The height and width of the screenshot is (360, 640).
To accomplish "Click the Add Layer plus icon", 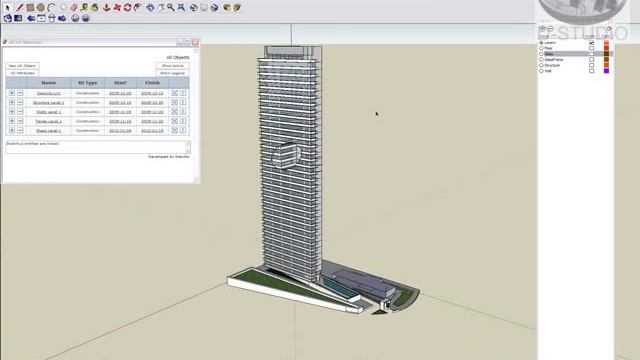I will pyautogui.click(x=542, y=29).
